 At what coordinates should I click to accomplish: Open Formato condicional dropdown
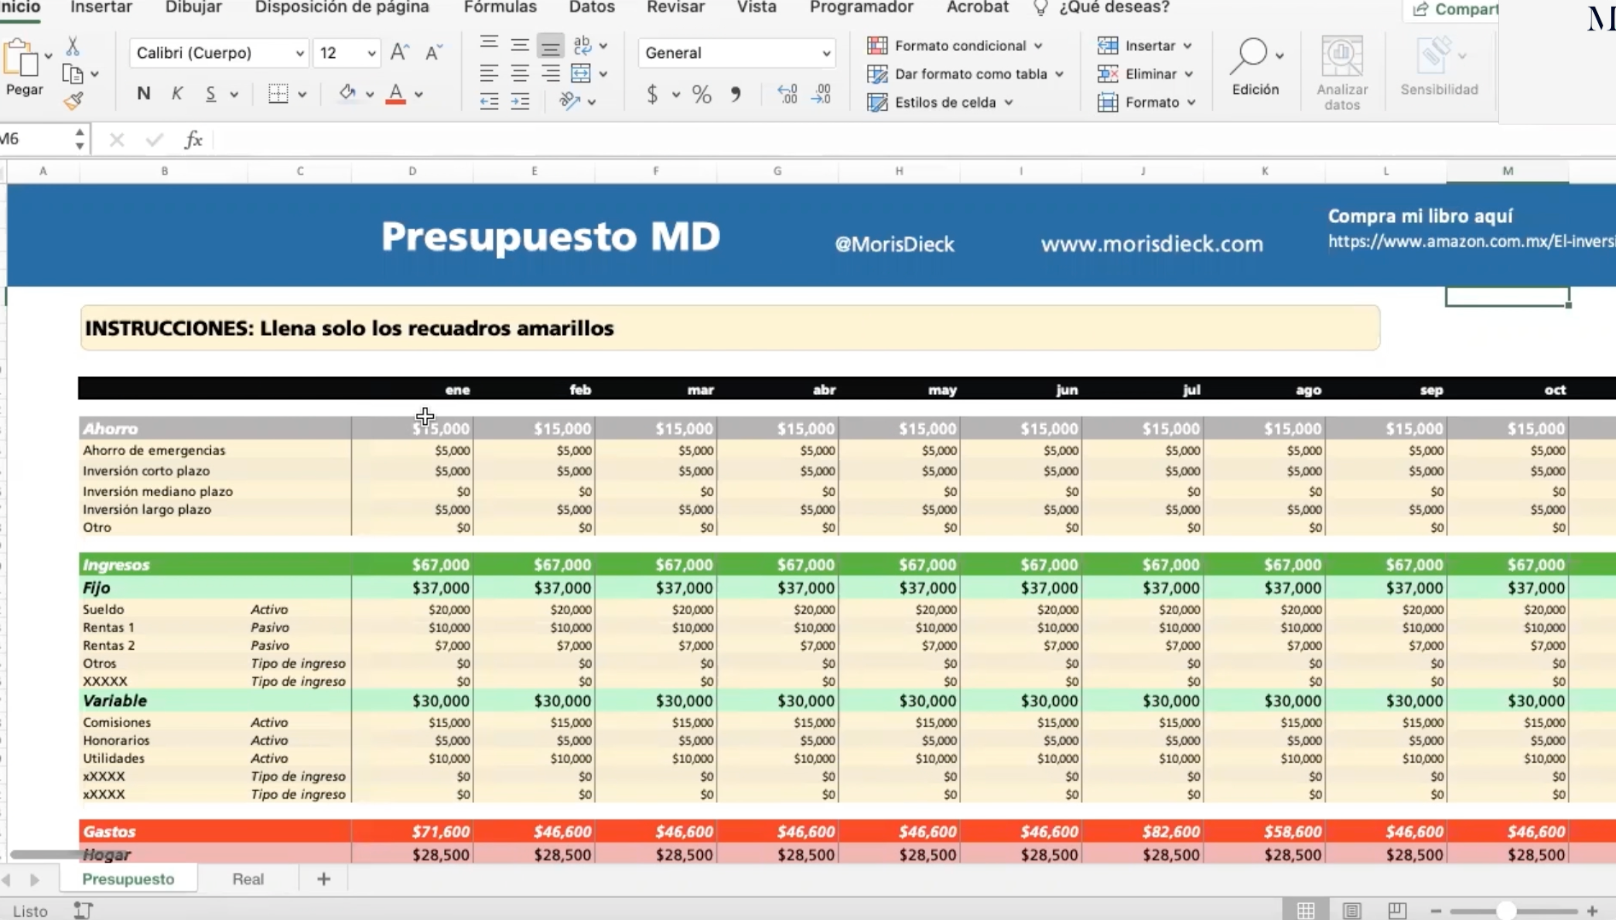tap(956, 46)
